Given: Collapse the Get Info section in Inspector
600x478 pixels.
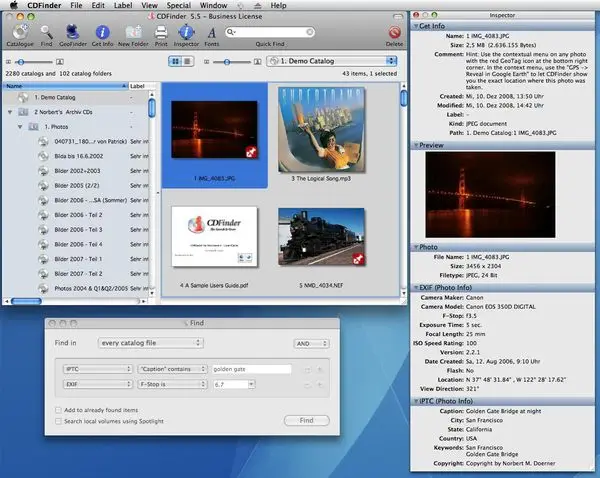Looking at the screenshot, I should point(416,26).
